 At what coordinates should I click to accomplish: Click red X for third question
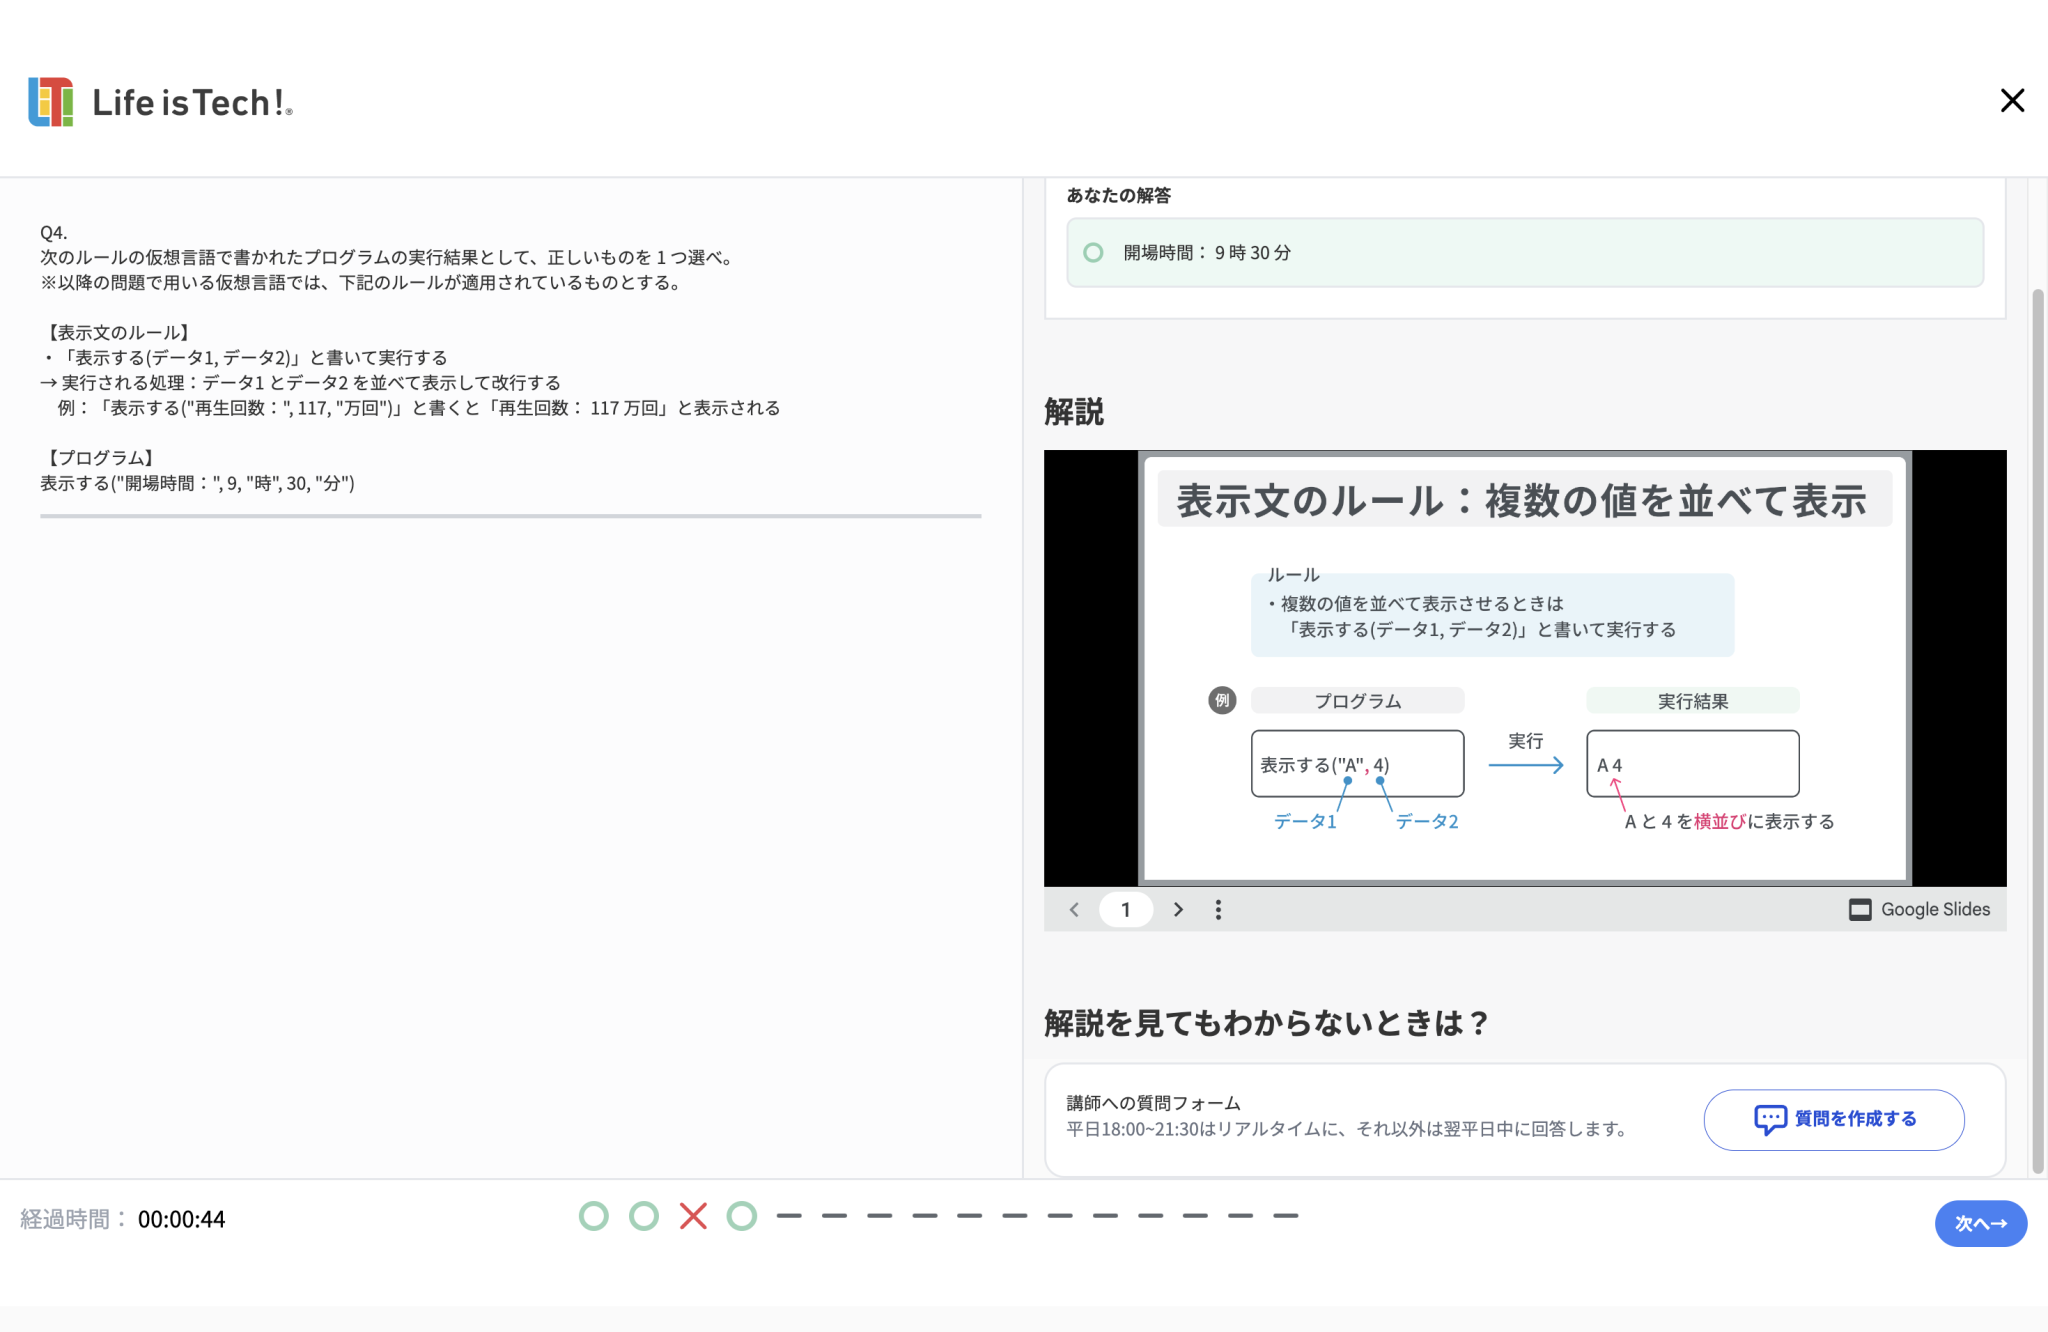pyautogui.click(x=693, y=1216)
